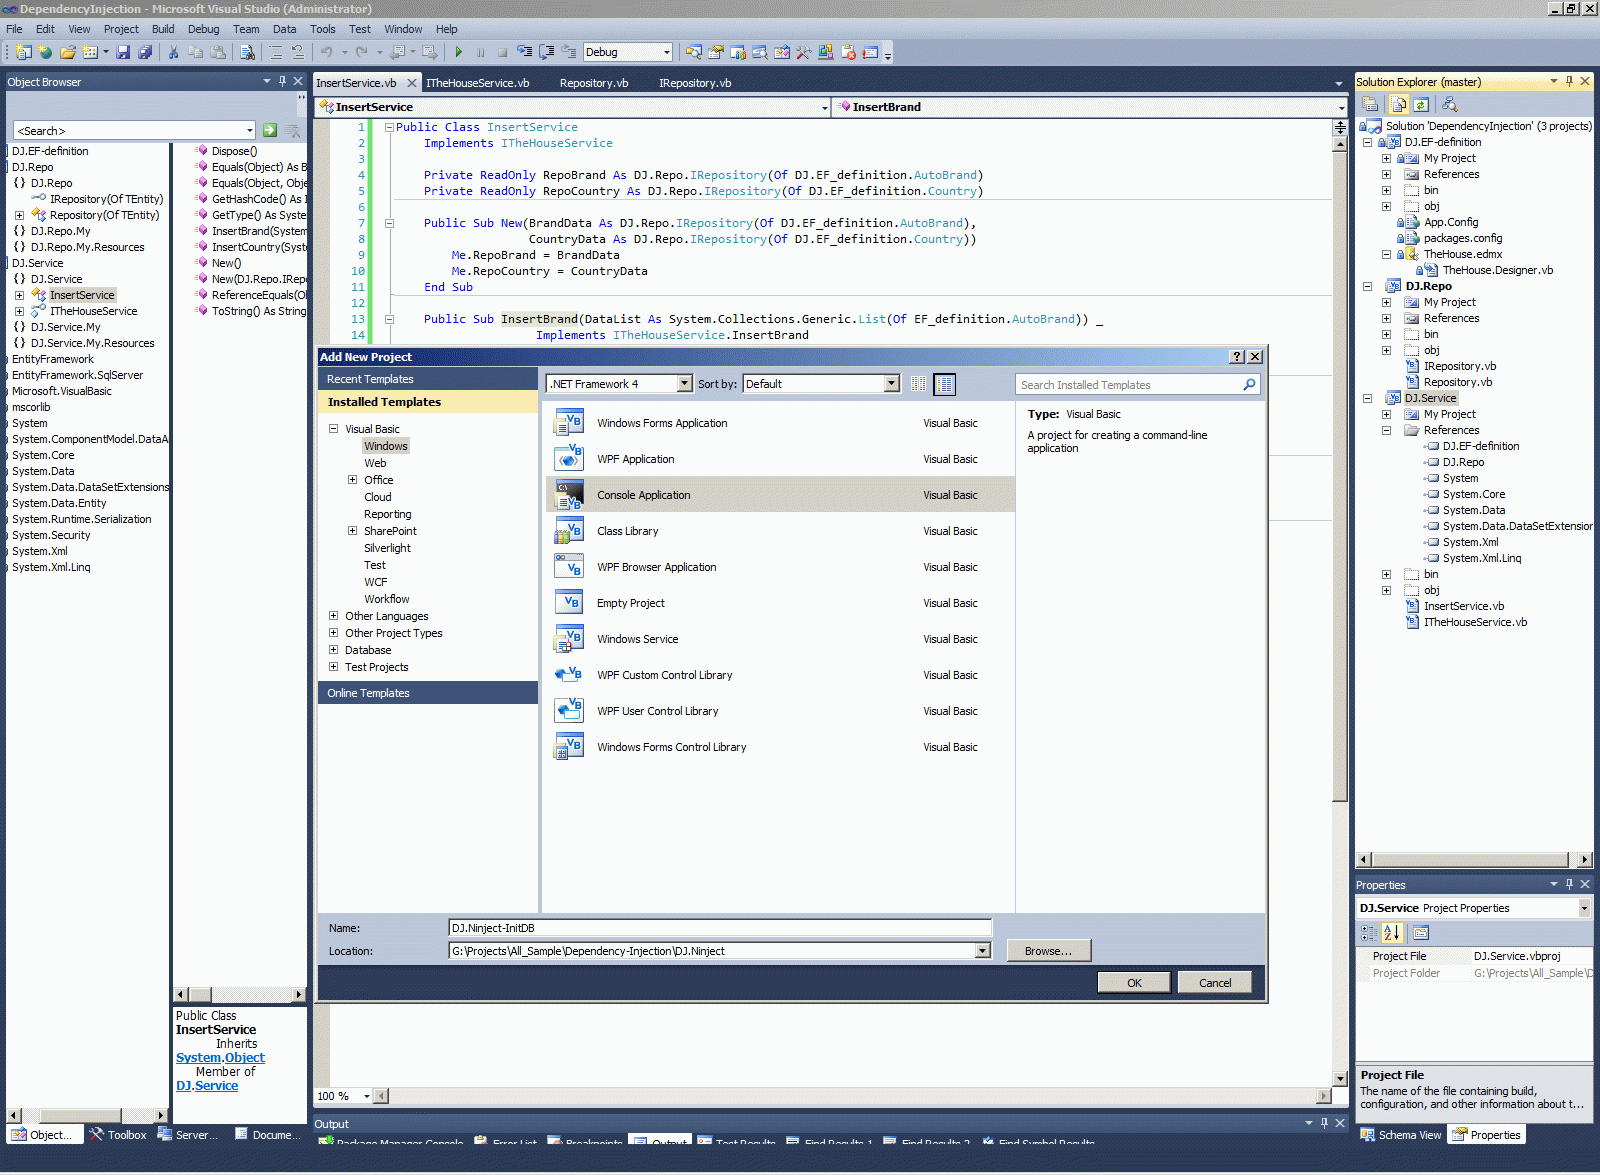The height and width of the screenshot is (1175, 1600).
Task: Collapse DJ.Repo project in Solution Explorer
Action: pos(1367,286)
